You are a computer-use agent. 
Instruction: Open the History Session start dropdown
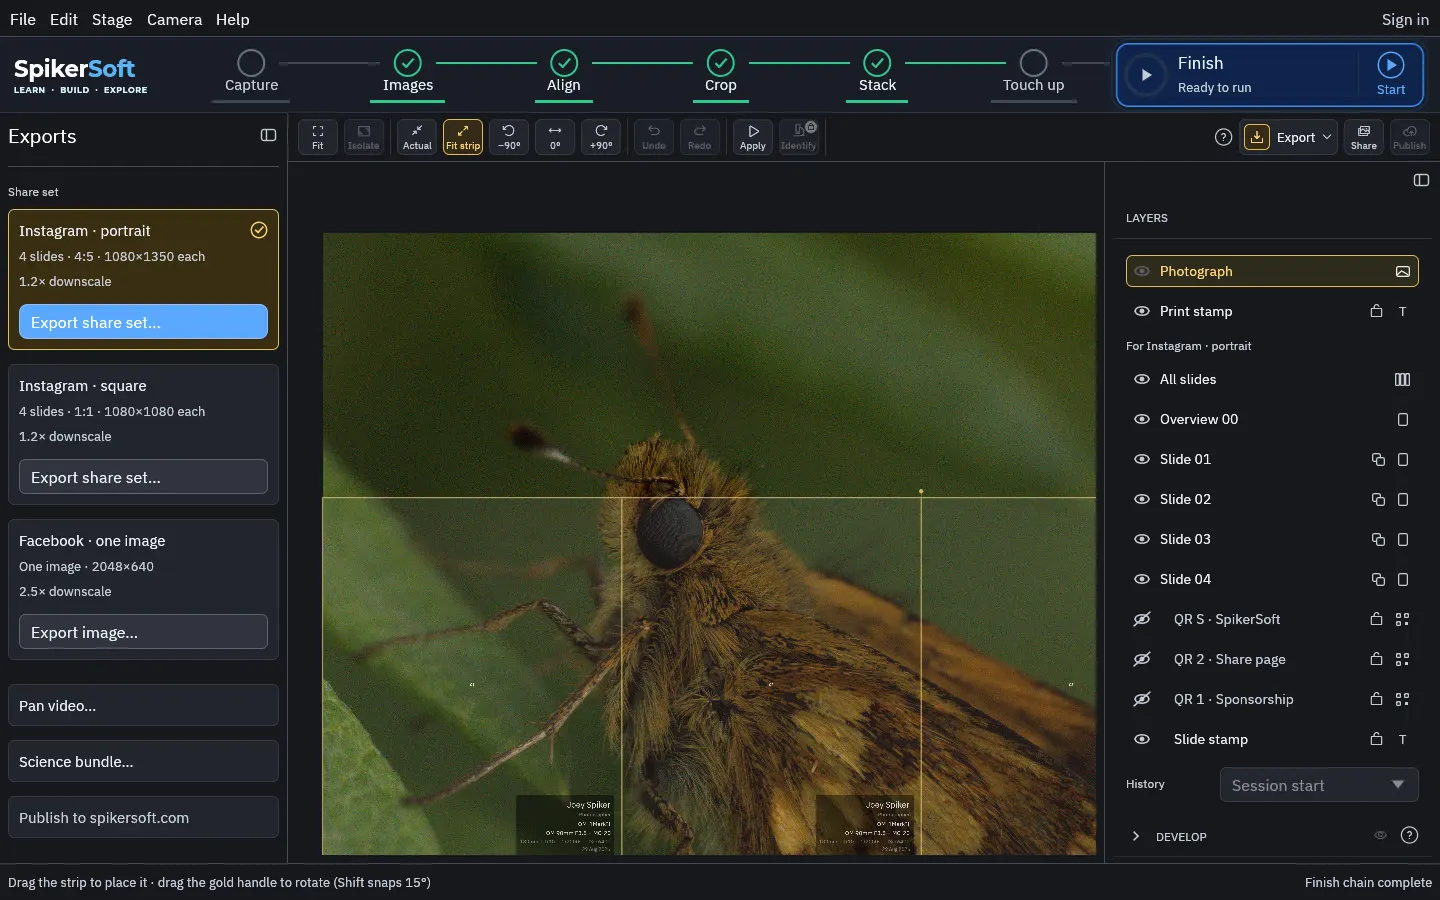(x=1319, y=785)
